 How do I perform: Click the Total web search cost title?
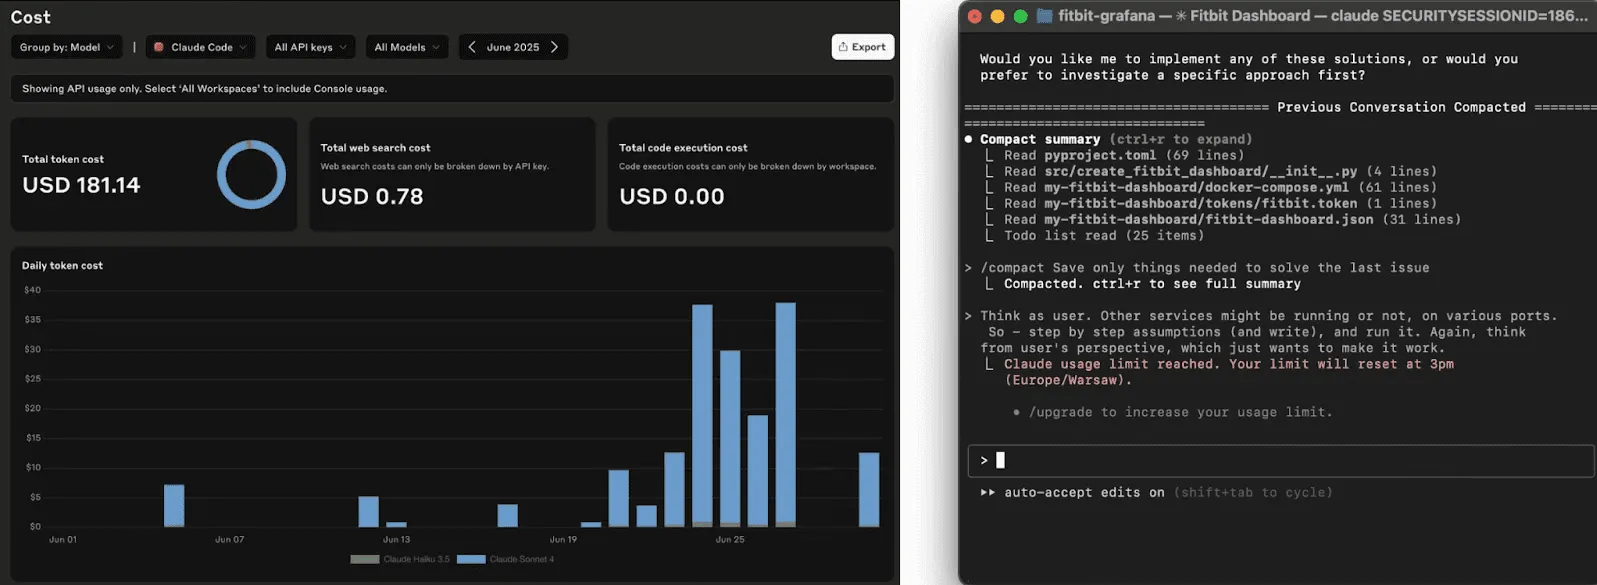[x=375, y=148]
